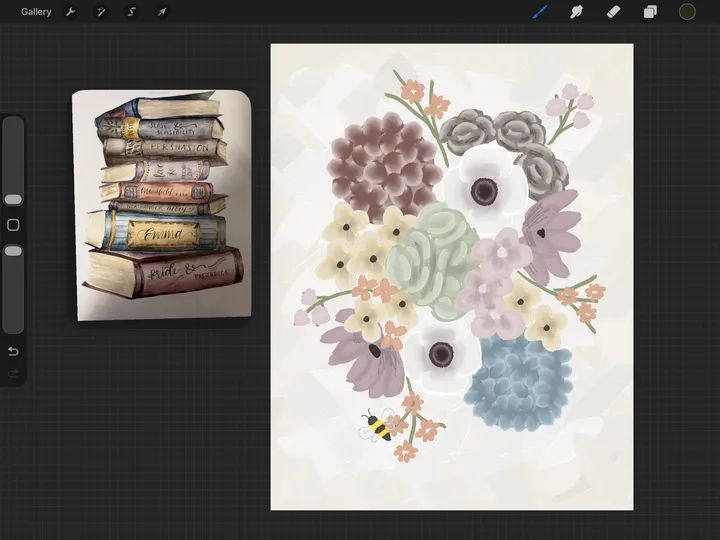Tap the Modify square button
The width and height of the screenshot is (720, 540).
pos(13,225)
